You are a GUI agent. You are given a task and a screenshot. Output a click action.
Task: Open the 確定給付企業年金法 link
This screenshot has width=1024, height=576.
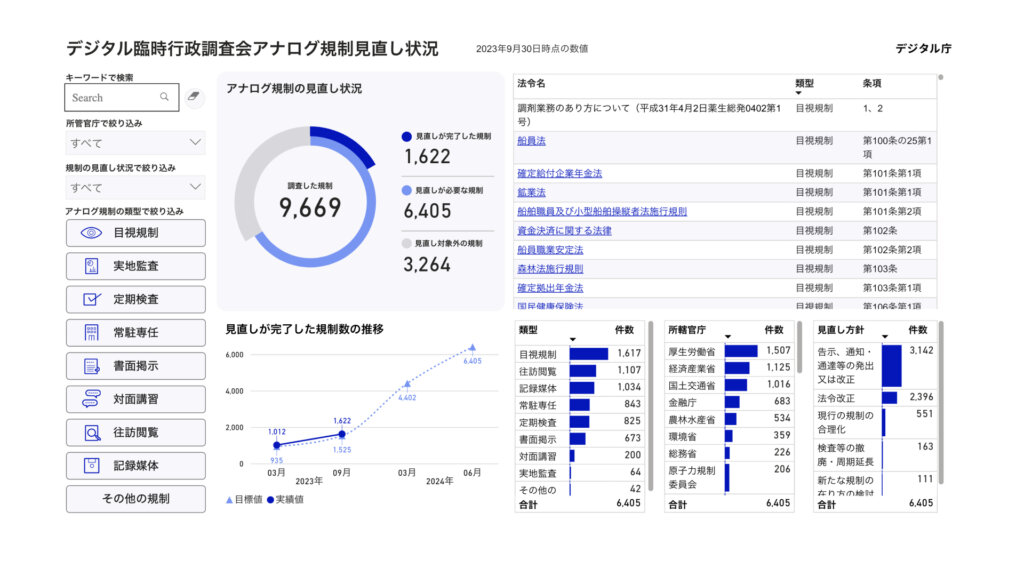[x=560, y=174]
